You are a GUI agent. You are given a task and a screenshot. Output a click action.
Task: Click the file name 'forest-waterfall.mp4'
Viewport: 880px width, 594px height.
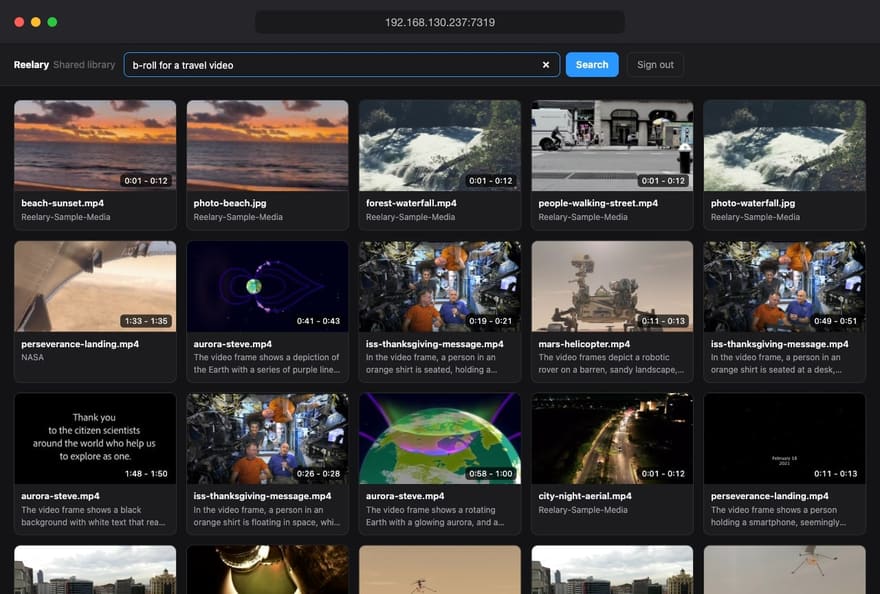point(411,203)
